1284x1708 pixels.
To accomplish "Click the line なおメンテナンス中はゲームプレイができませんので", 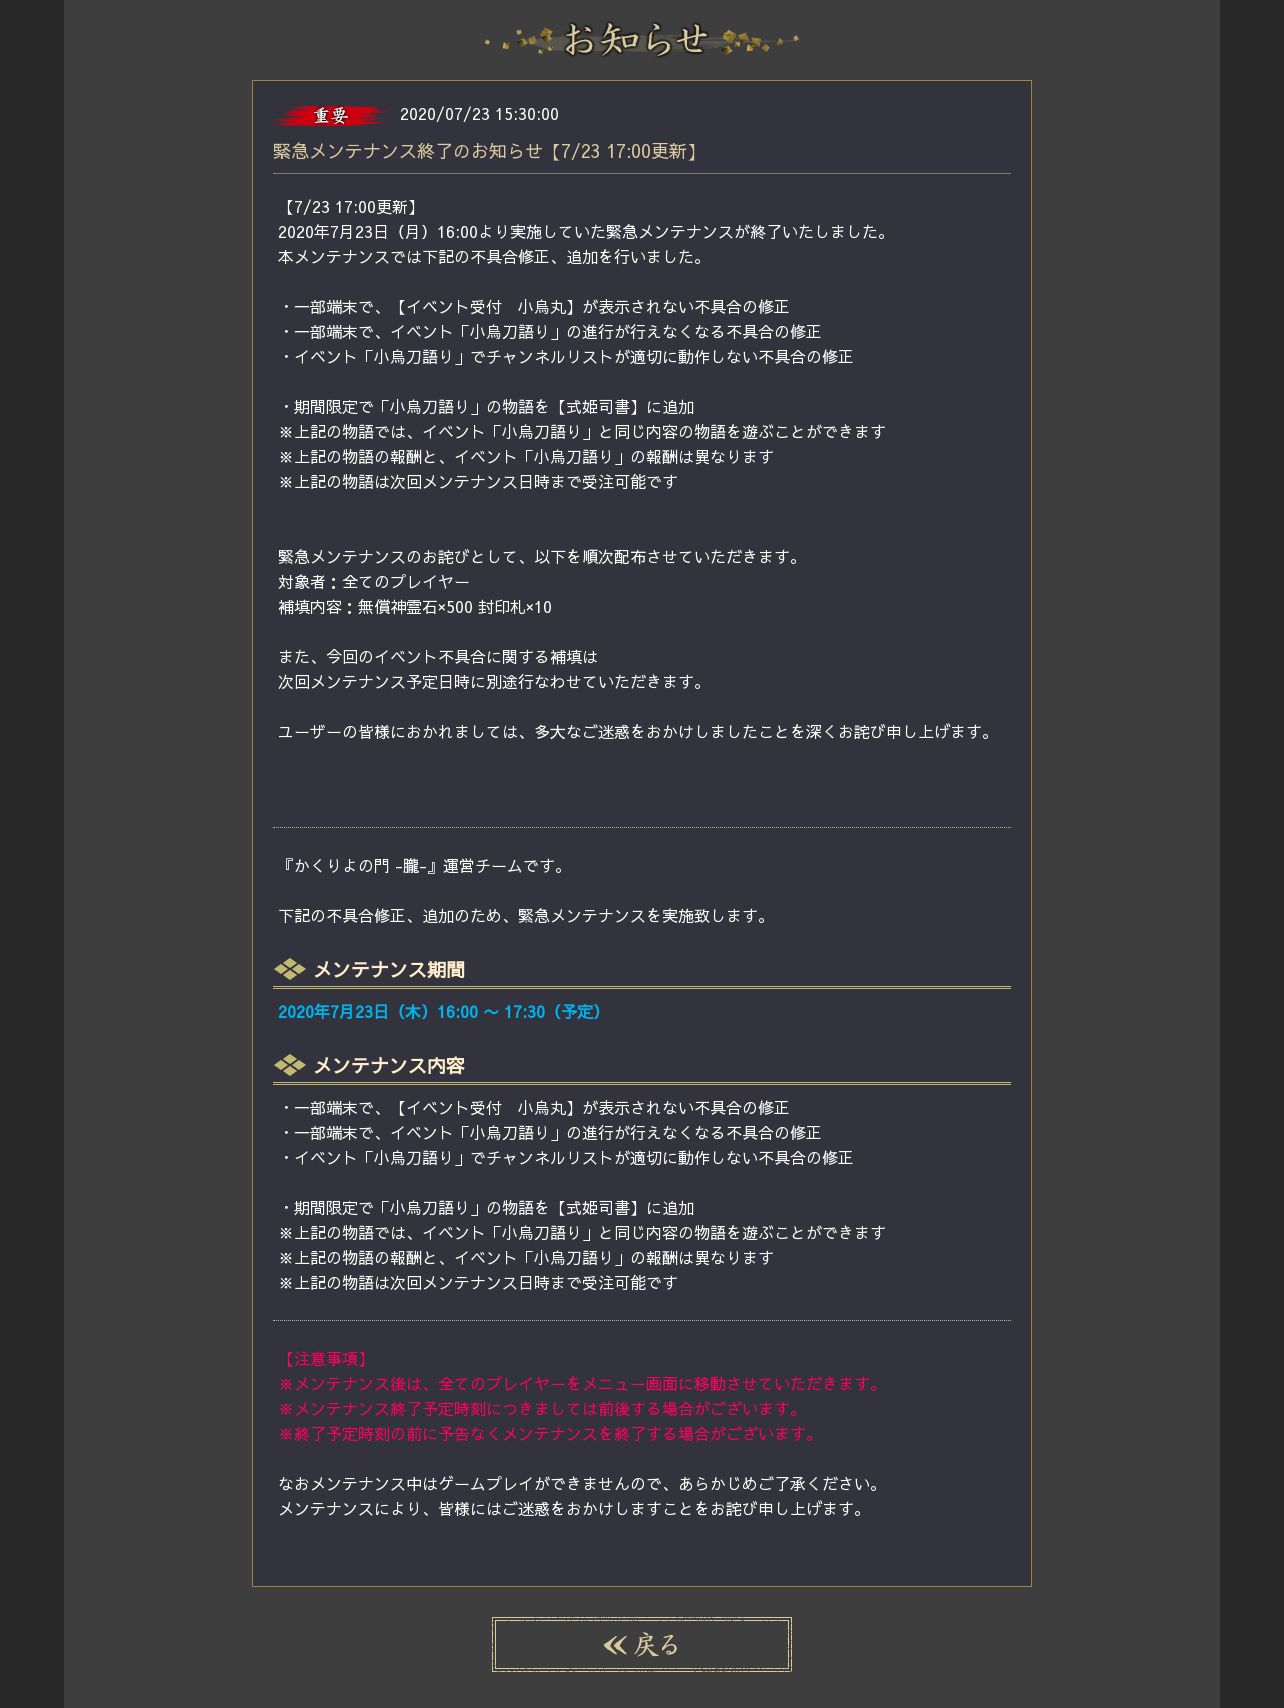I will click(582, 1484).
